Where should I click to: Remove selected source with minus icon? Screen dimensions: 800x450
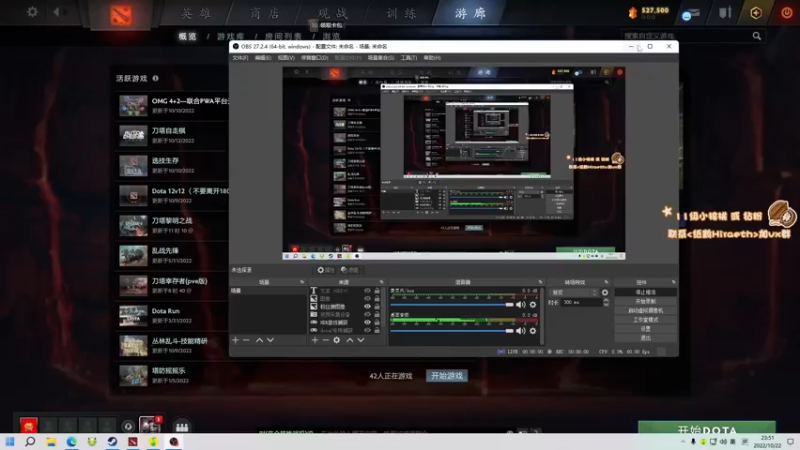point(326,340)
